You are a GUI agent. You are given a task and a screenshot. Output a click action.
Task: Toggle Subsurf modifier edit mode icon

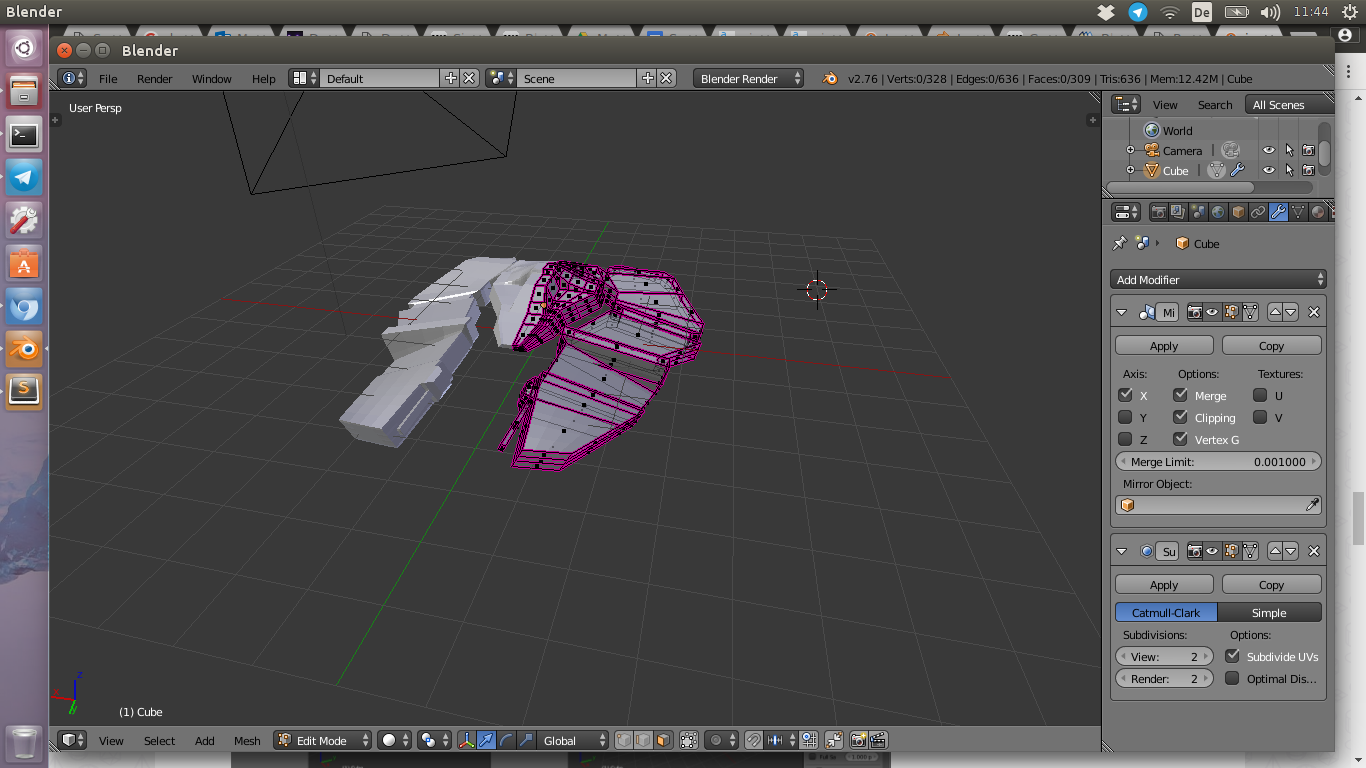(1231, 551)
